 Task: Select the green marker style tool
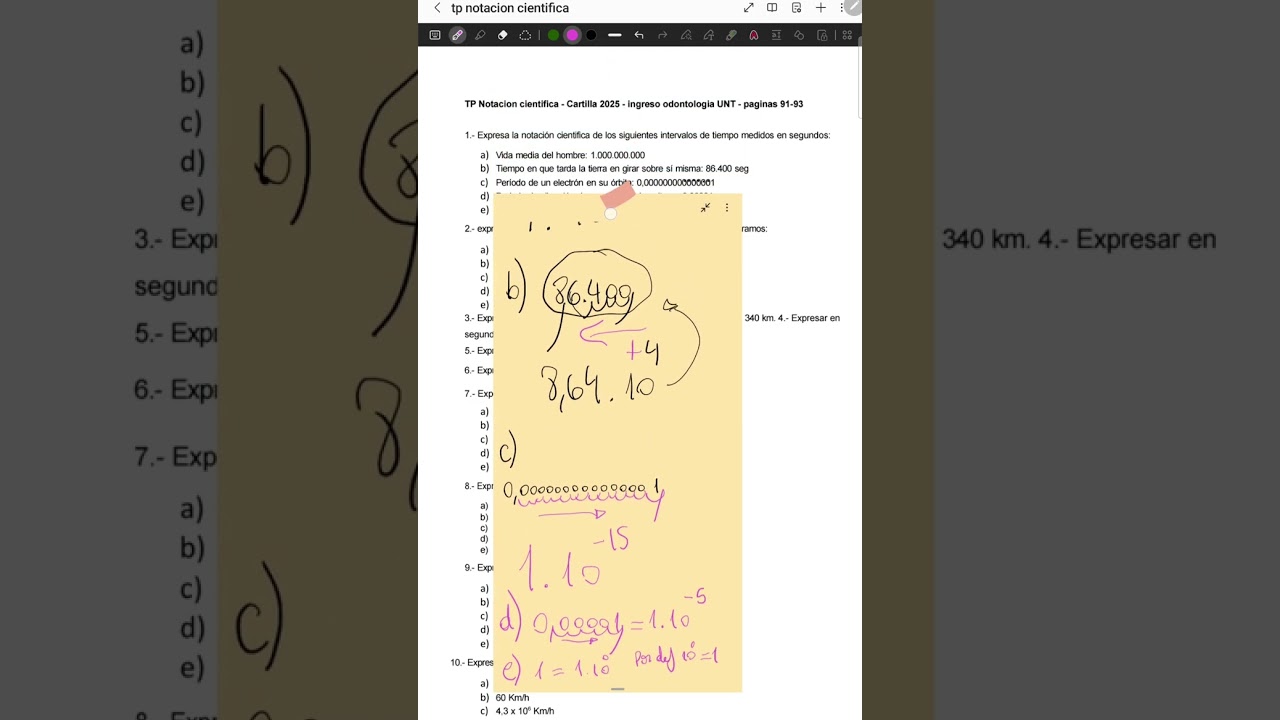[x=731, y=35]
